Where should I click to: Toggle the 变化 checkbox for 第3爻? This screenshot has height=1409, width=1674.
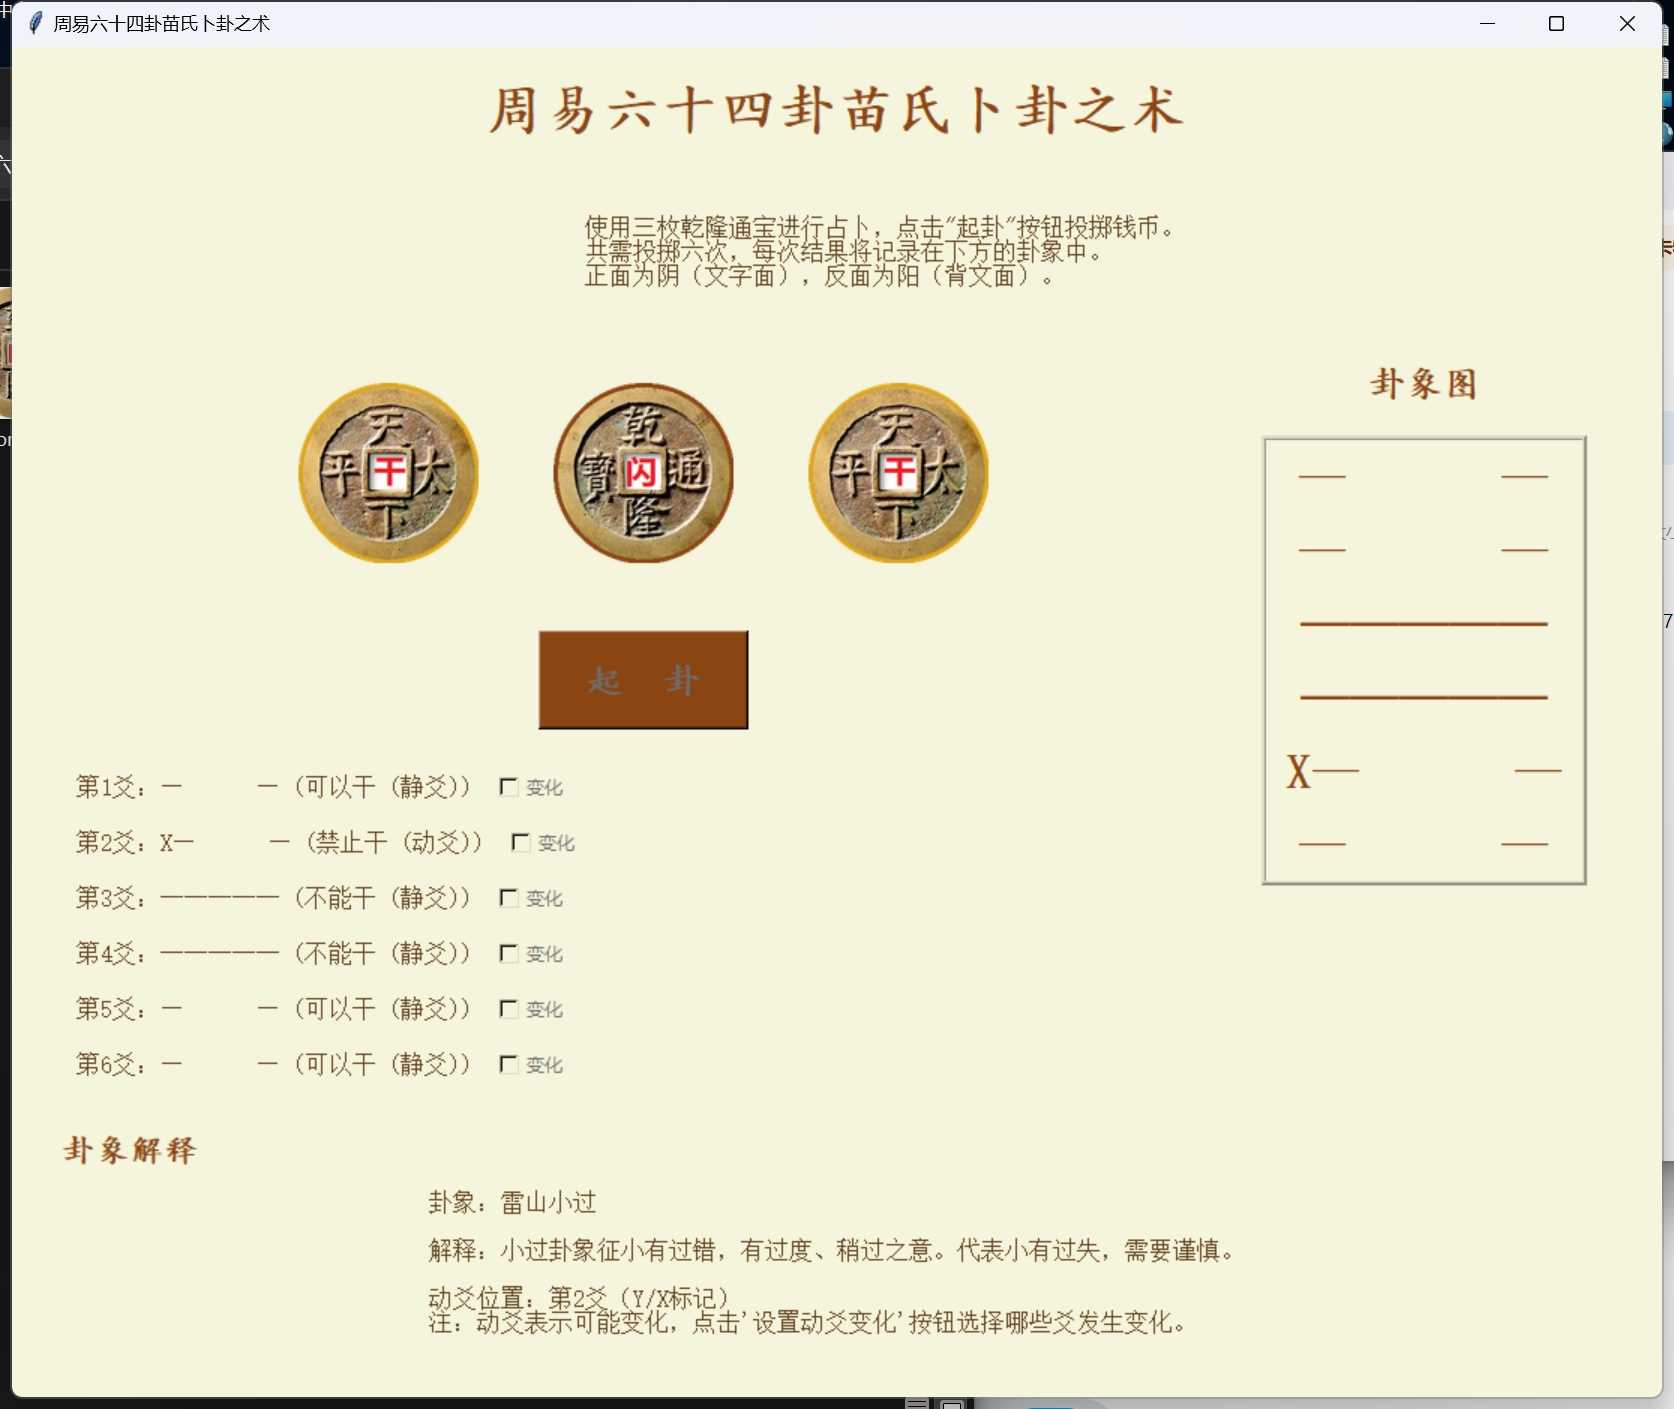tap(508, 898)
